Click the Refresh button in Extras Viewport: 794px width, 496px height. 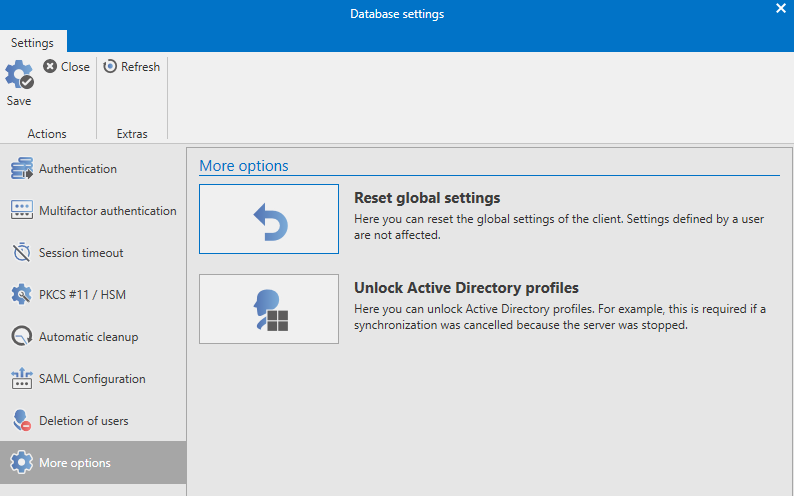132,67
